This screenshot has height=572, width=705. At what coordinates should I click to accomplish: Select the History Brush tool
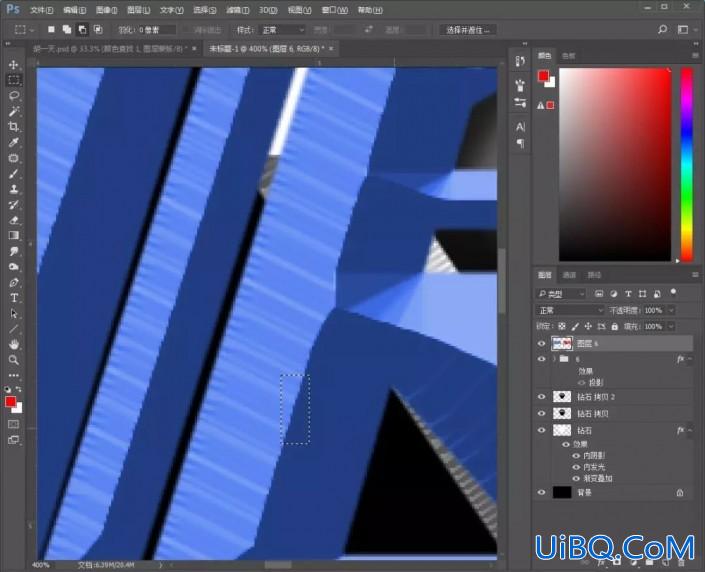pyautogui.click(x=13, y=205)
